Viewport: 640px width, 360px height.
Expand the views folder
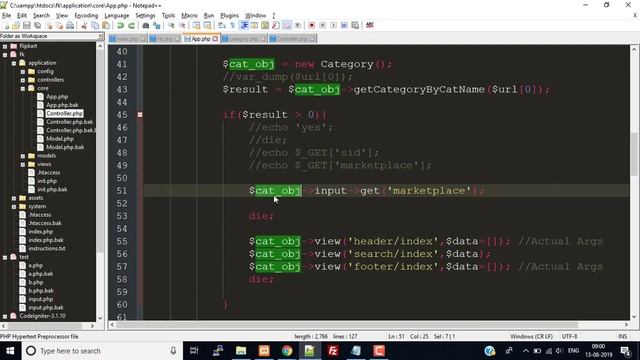(23, 164)
